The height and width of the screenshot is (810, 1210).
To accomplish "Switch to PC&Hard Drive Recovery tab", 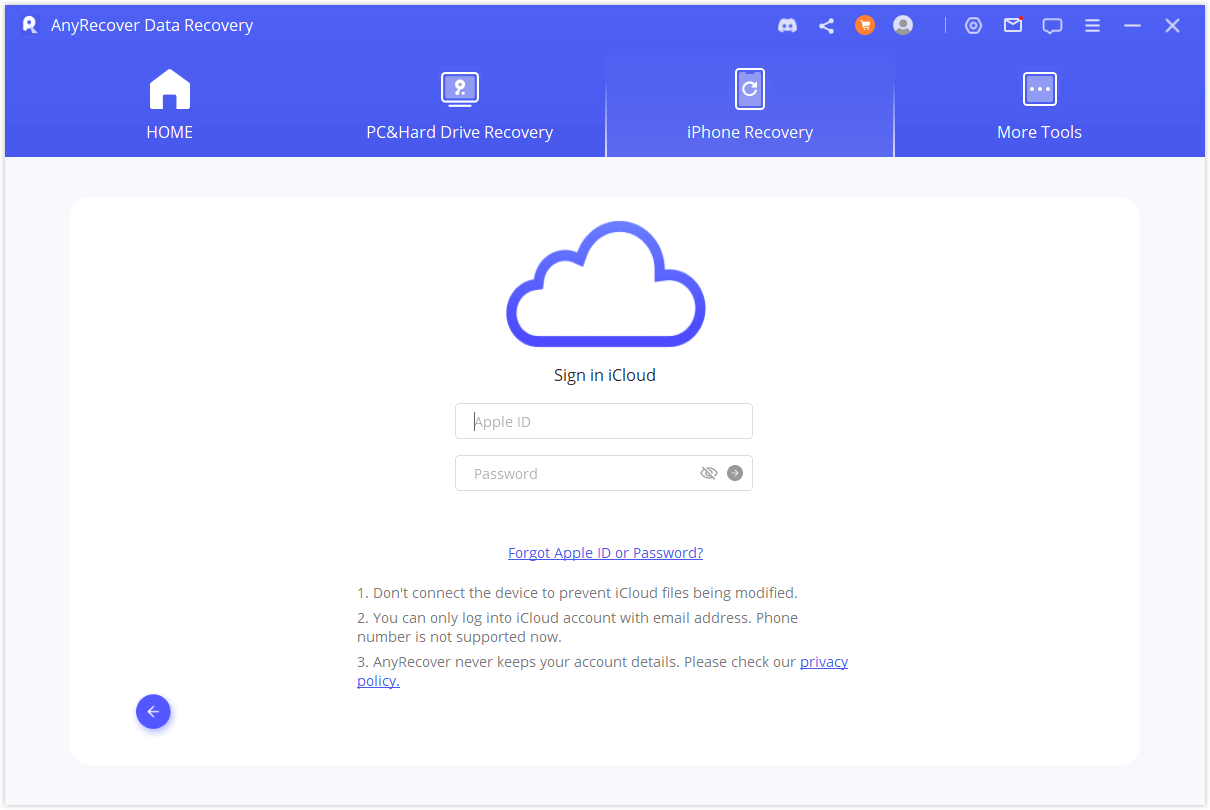I will (460, 106).
